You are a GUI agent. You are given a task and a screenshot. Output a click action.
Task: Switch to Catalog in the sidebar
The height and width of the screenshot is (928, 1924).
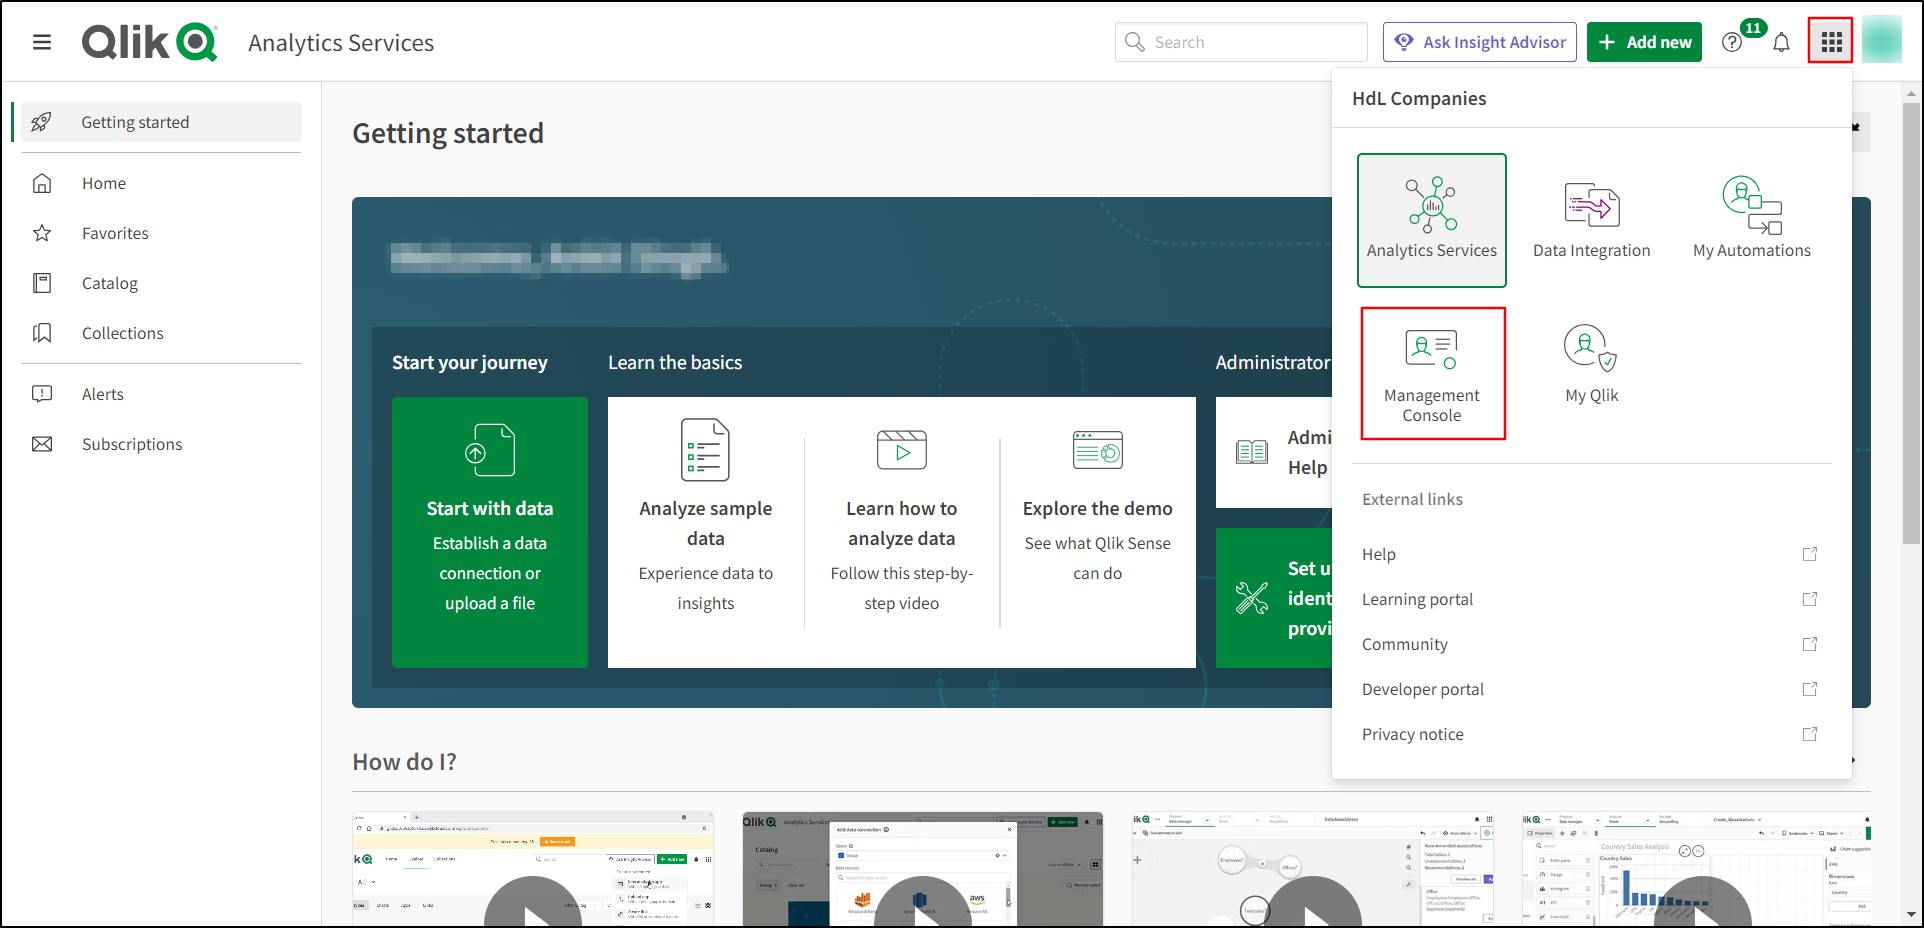tap(110, 283)
